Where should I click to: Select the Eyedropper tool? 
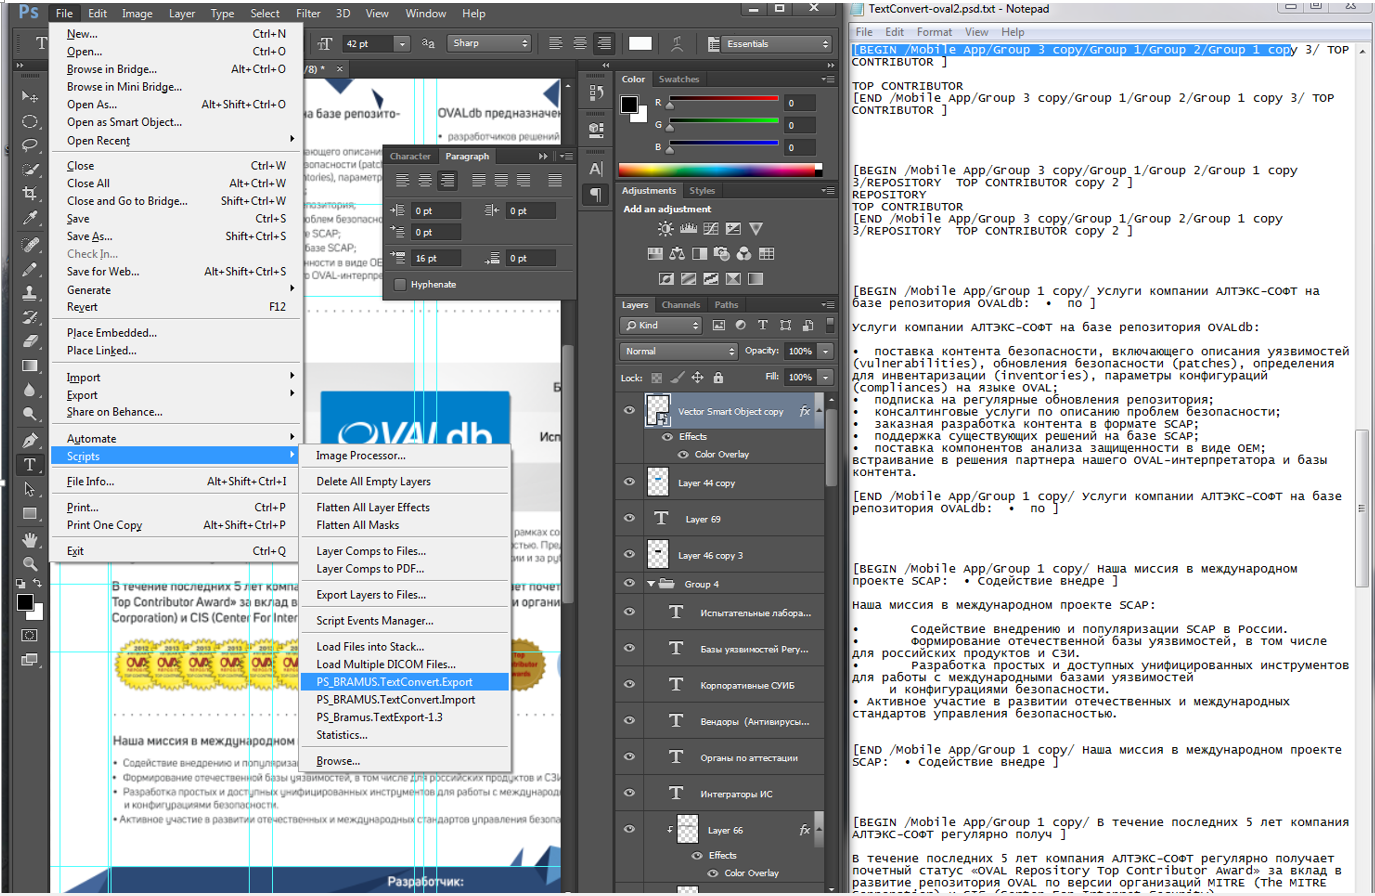(x=29, y=218)
